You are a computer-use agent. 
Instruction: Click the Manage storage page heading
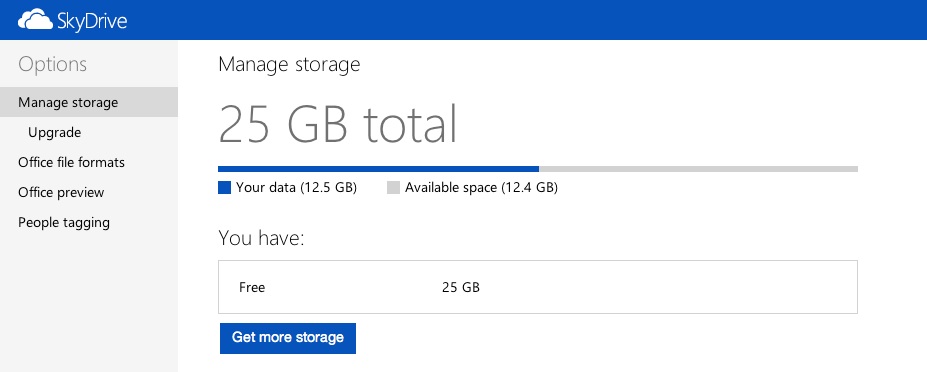point(289,64)
